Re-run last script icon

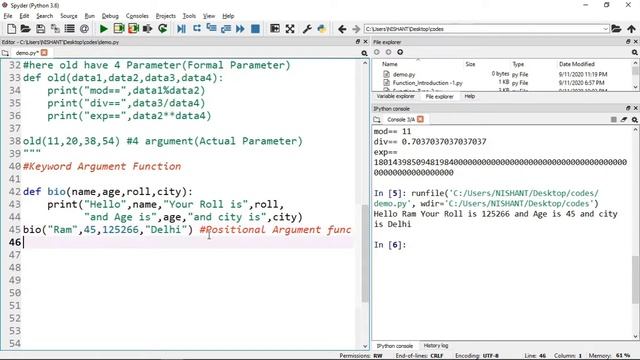pyautogui.click(x=162, y=29)
